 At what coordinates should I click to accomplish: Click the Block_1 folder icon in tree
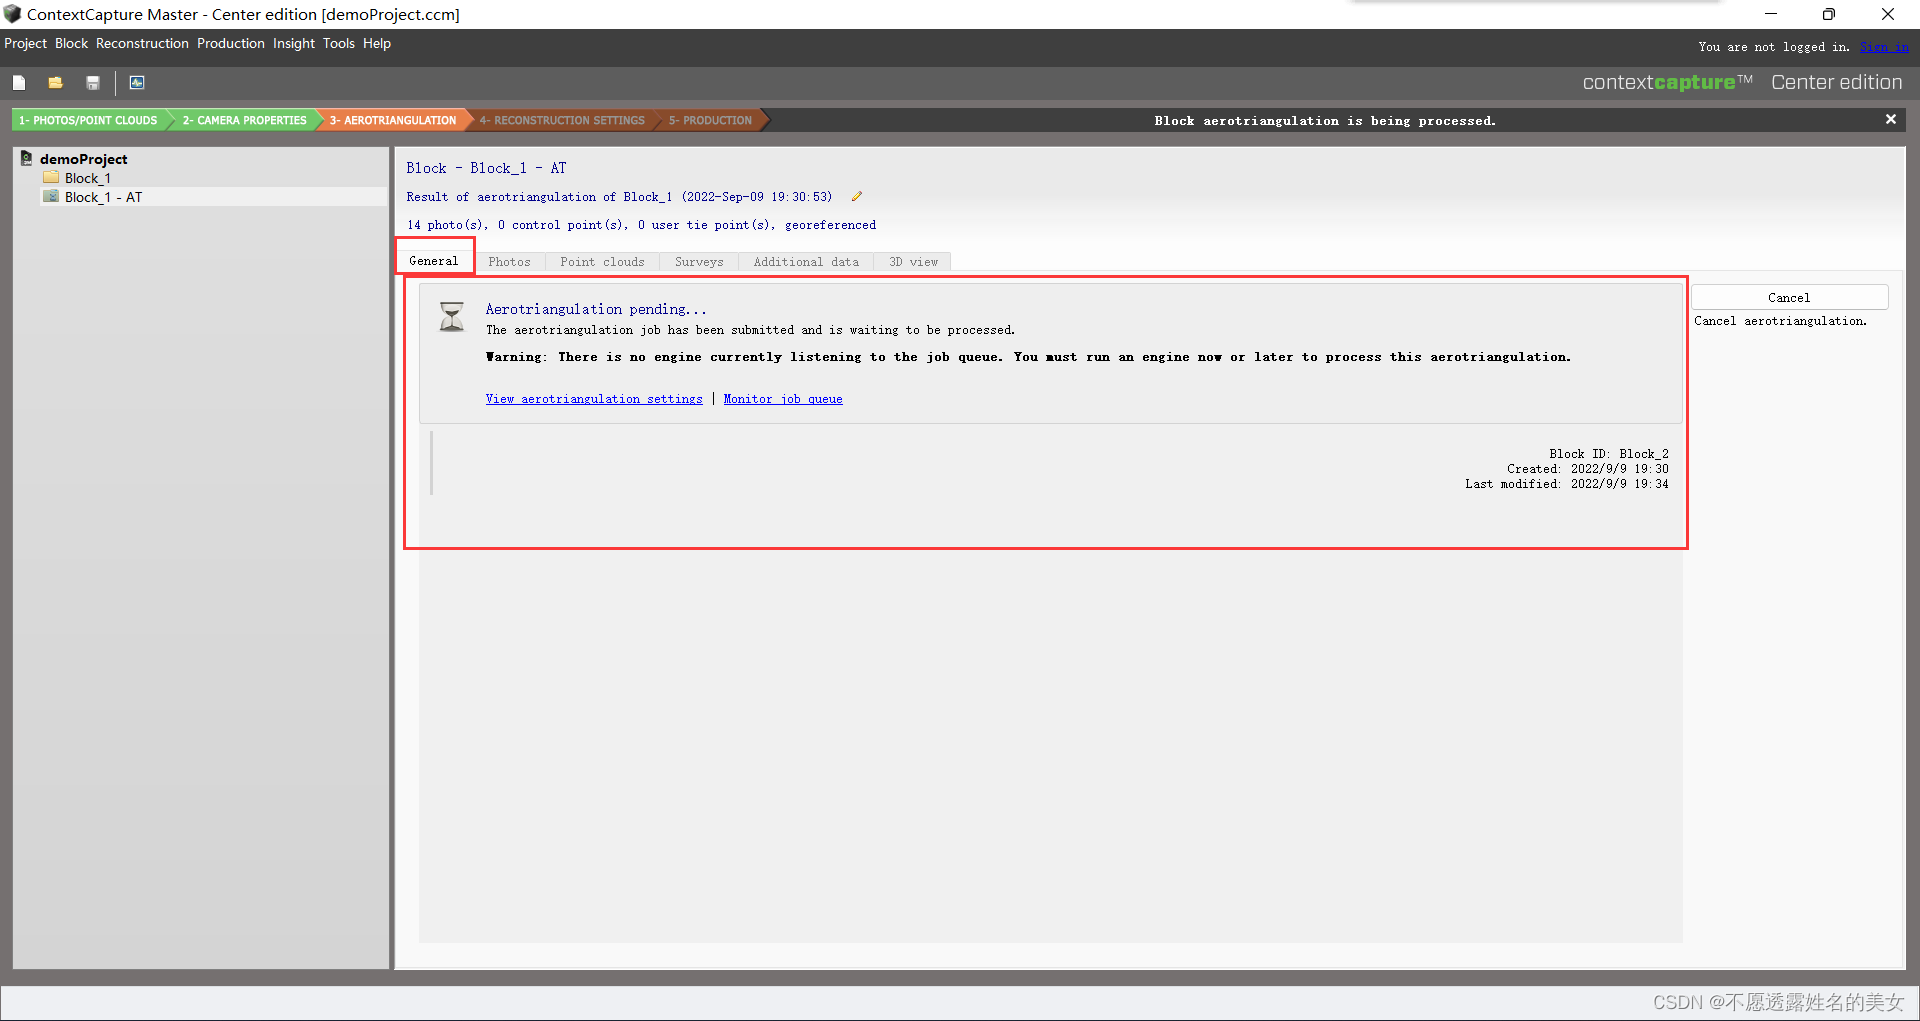click(51, 178)
